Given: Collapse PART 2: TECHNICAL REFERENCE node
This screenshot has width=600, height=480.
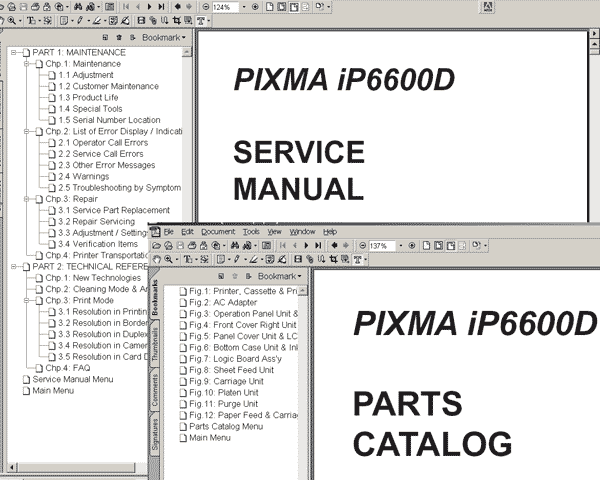Looking at the screenshot, I should coord(13,266).
